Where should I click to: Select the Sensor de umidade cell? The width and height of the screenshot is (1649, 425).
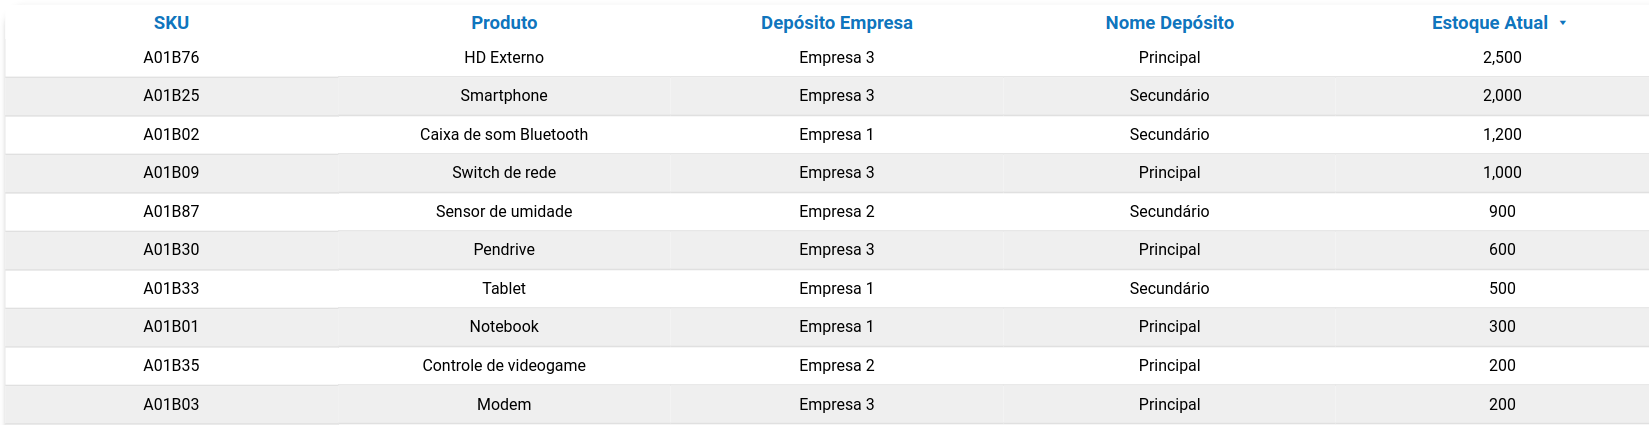coord(504,212)
